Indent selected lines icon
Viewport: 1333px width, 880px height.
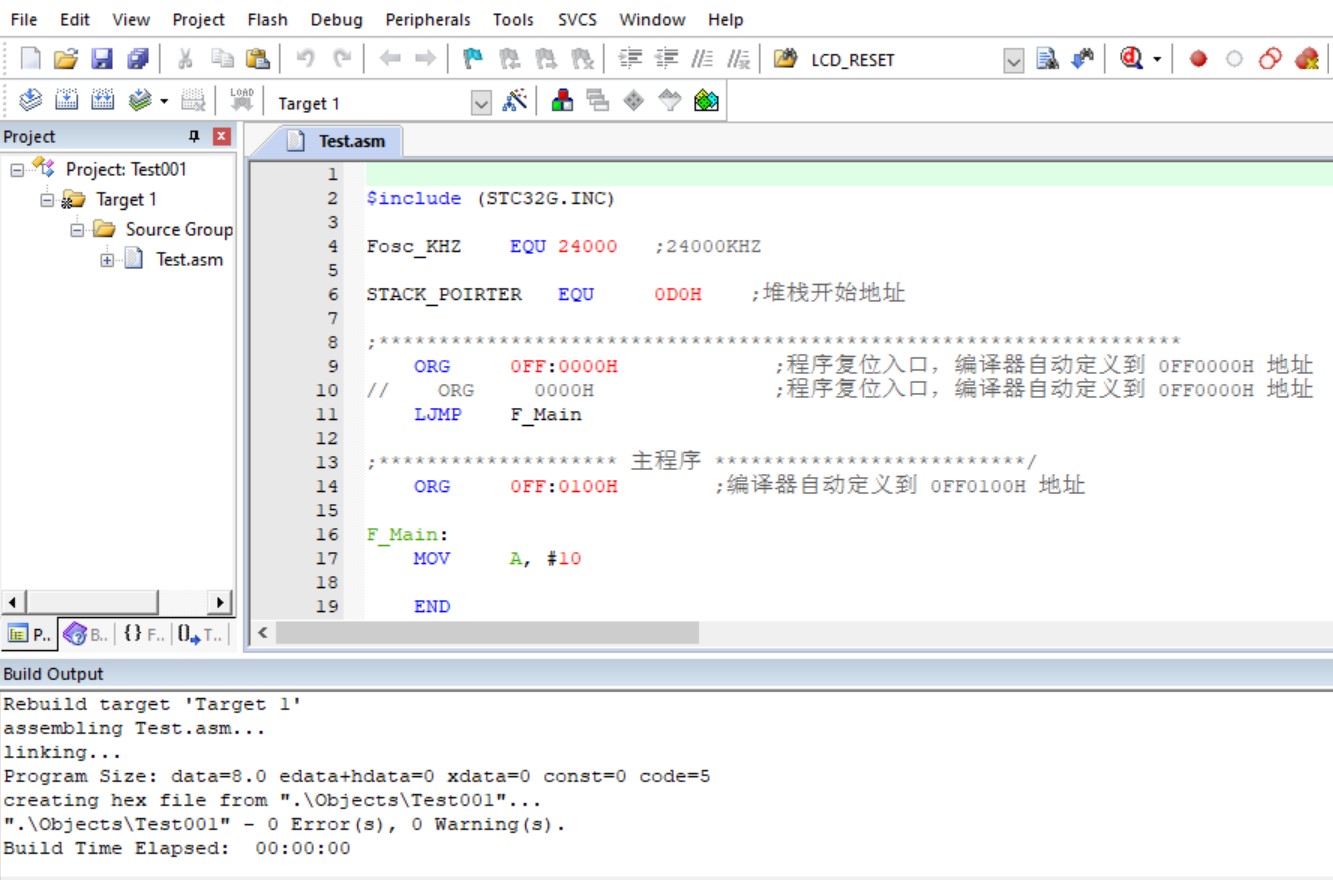tap(630, 59)
